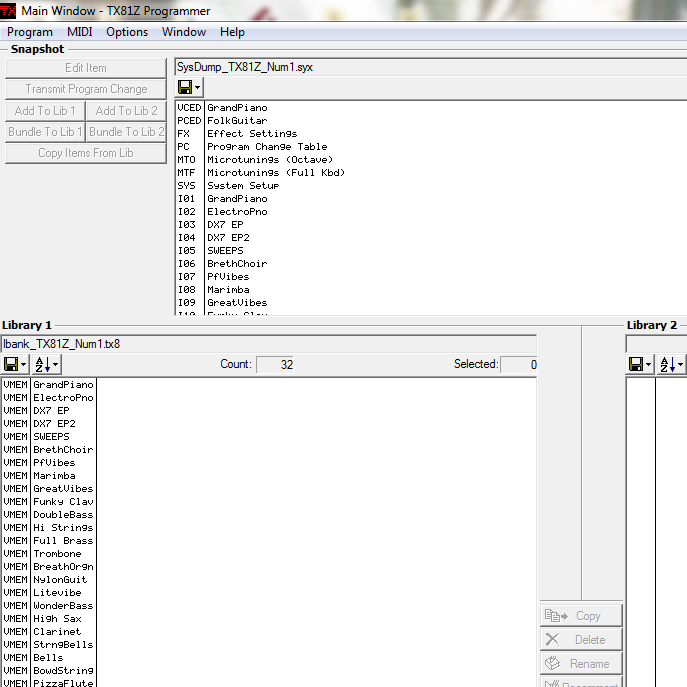
Task: Open the Options menu
Action: click(x=127, y=32)
